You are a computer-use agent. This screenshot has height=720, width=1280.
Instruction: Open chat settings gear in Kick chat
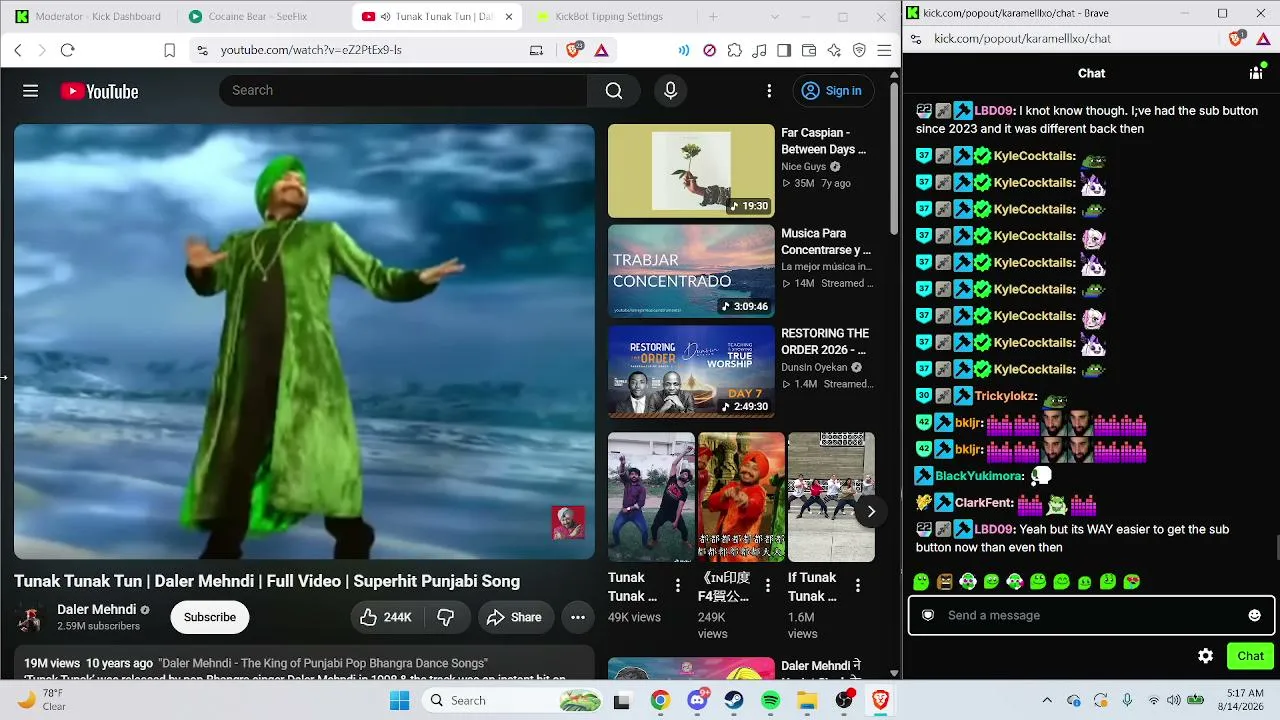pyautogui.click(x=1206, y=656)
